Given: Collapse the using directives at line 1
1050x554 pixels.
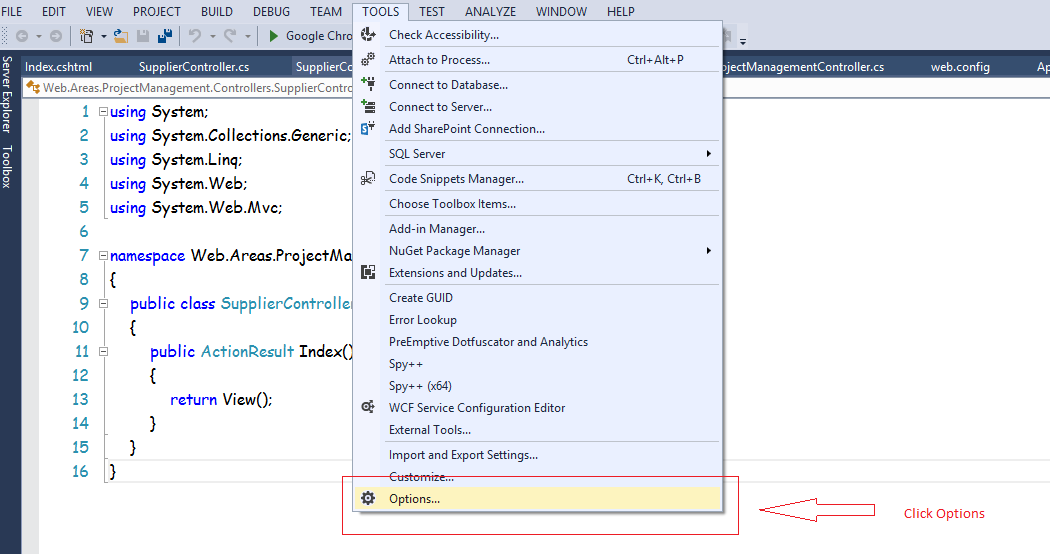Looking at the screenshot, I should click(x=103, y=112).
